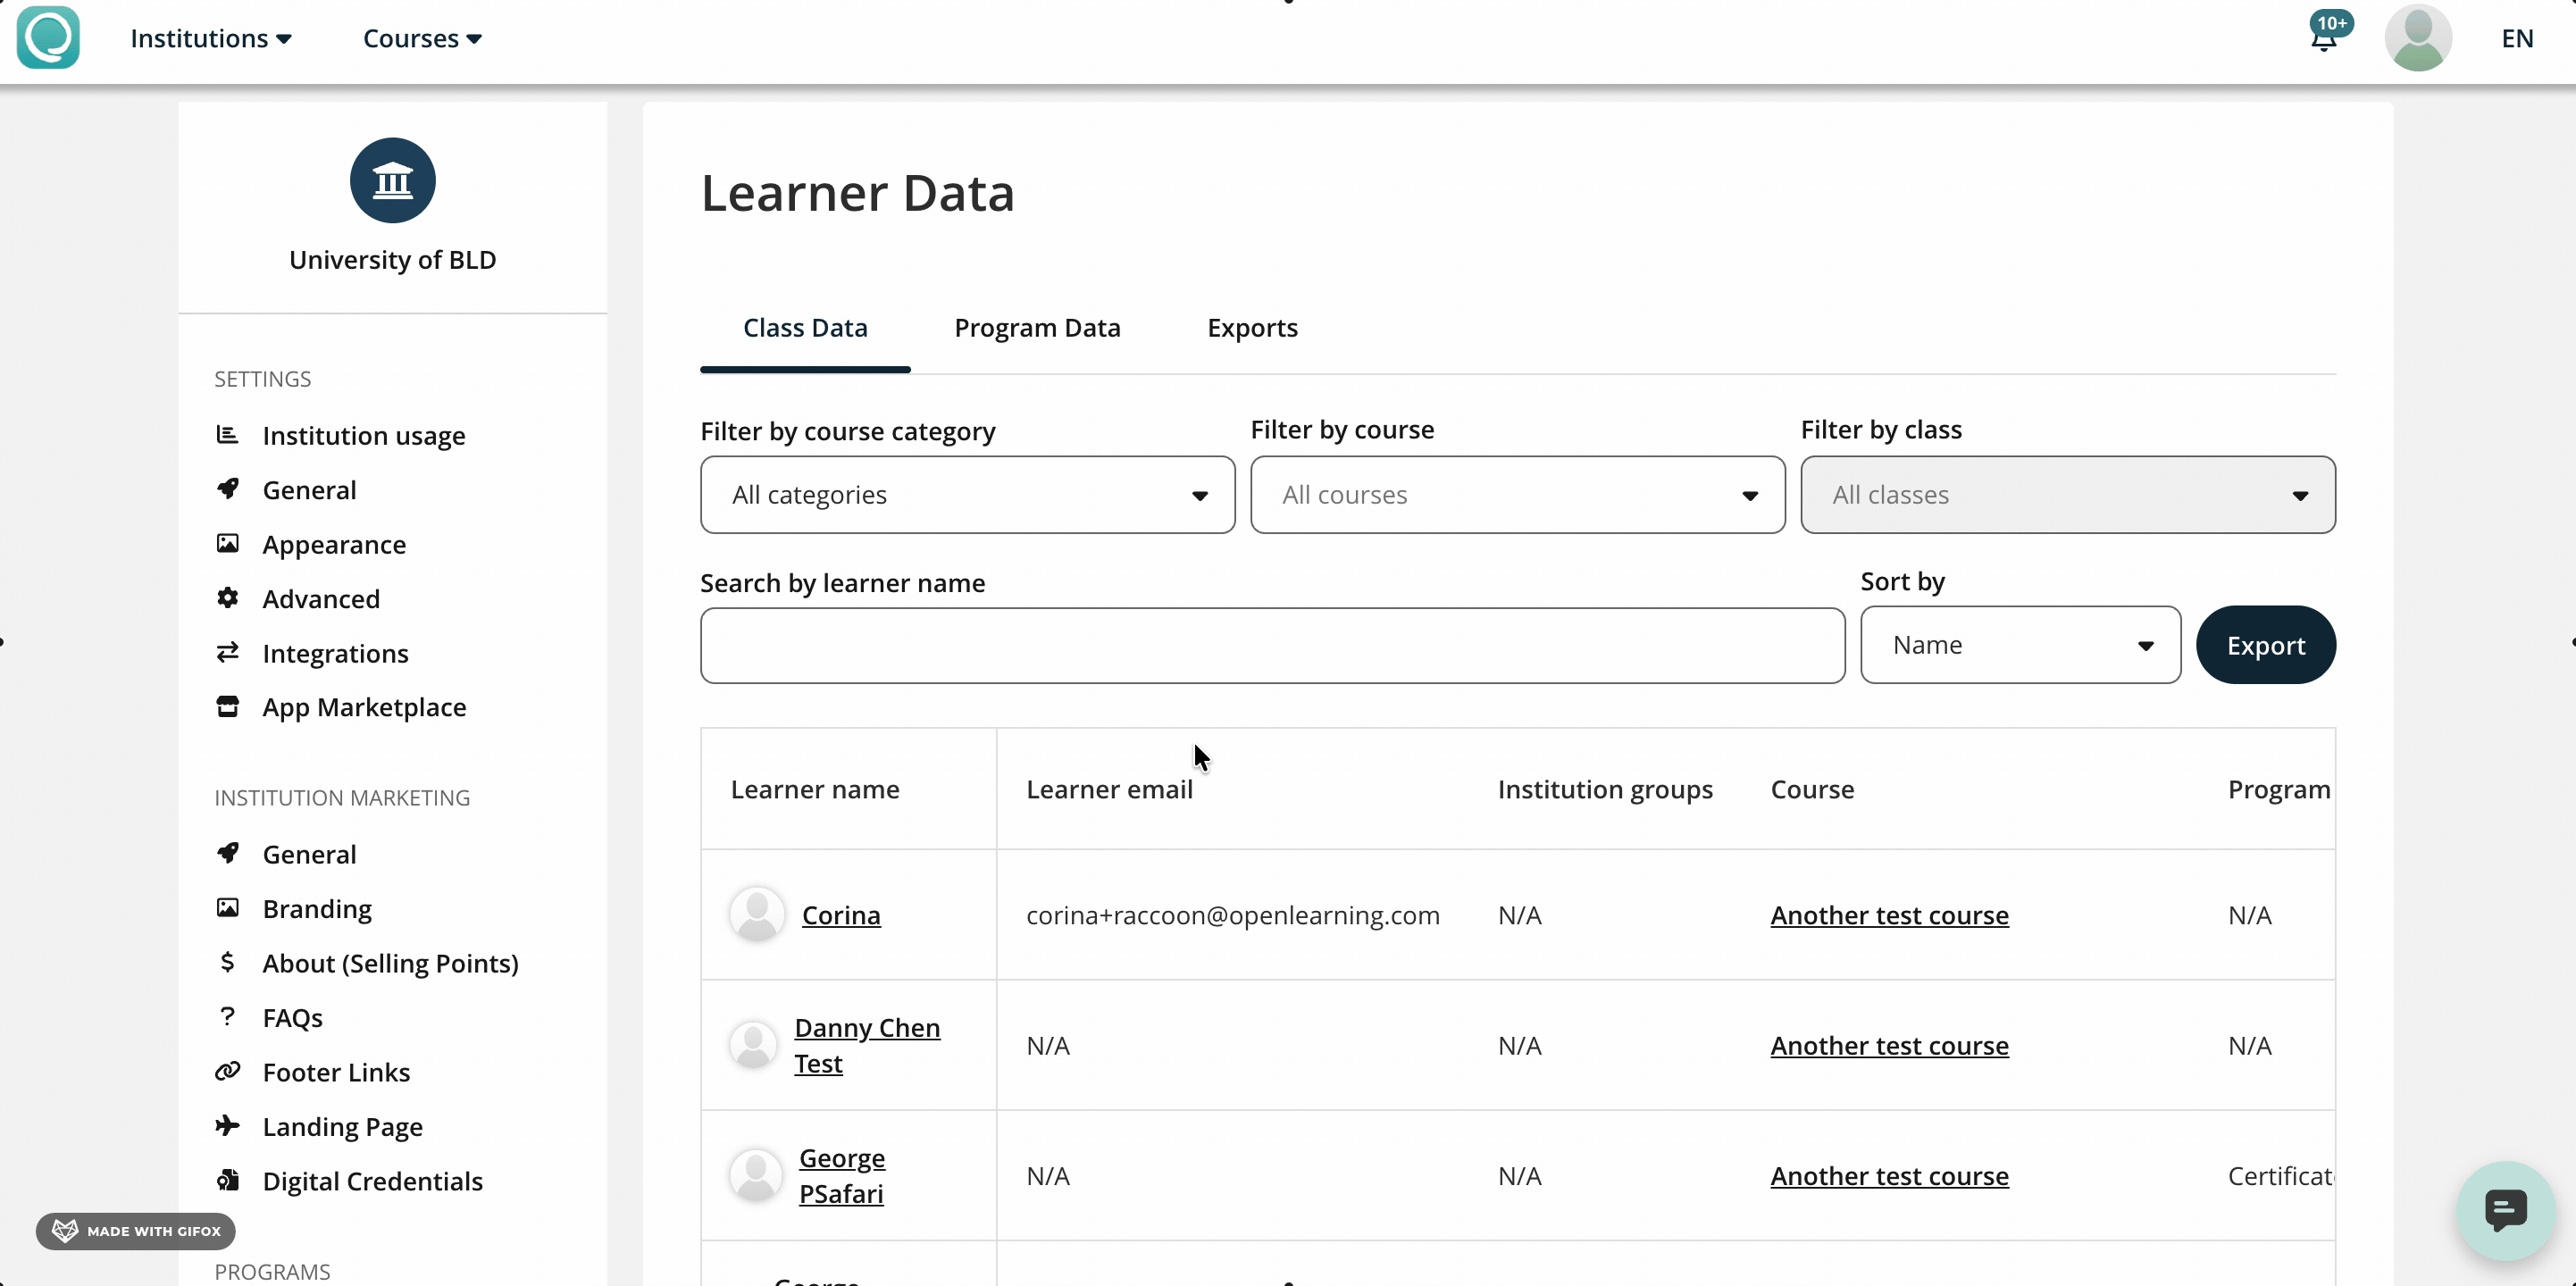
Task: Click the search by learner name field
Action: (1272, 646)
